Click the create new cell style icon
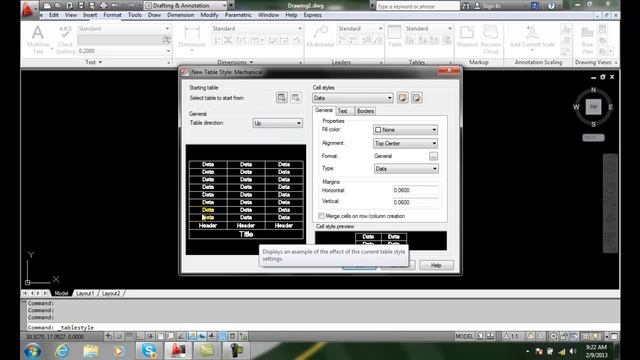Viewport: 640px width, 360px height. 402,98
